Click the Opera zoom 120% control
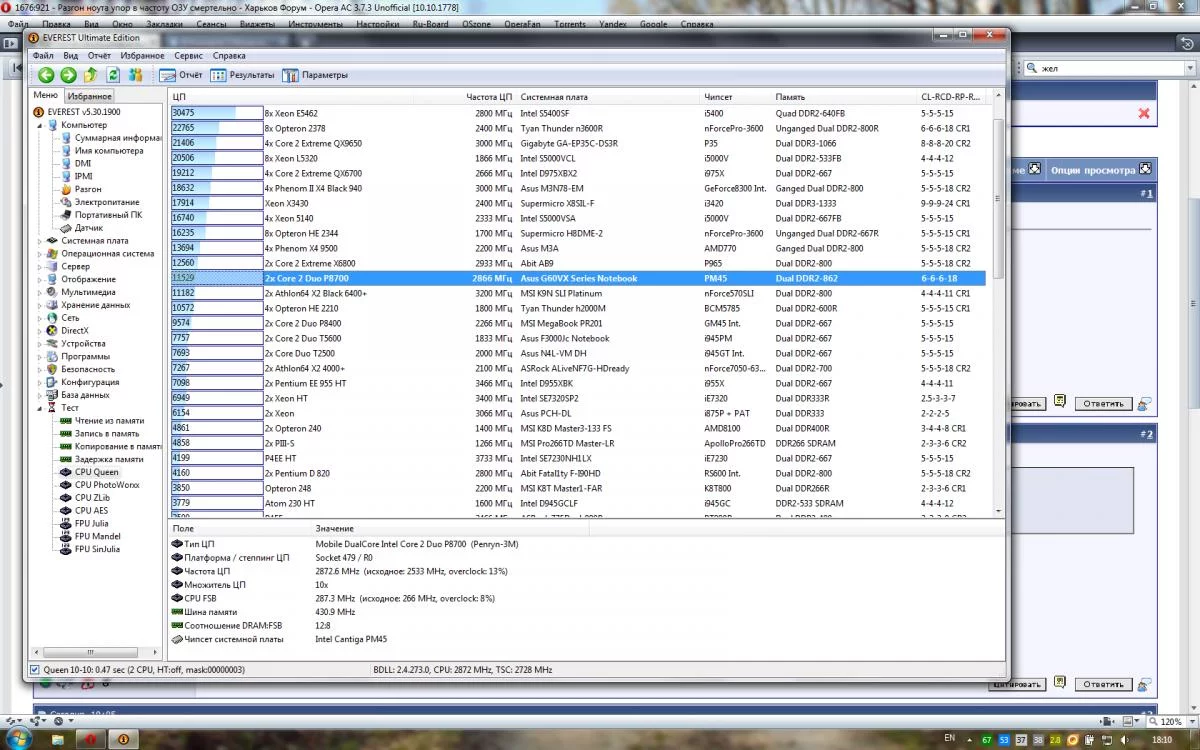1200x750 pixels. click(x=1172, y=721)
